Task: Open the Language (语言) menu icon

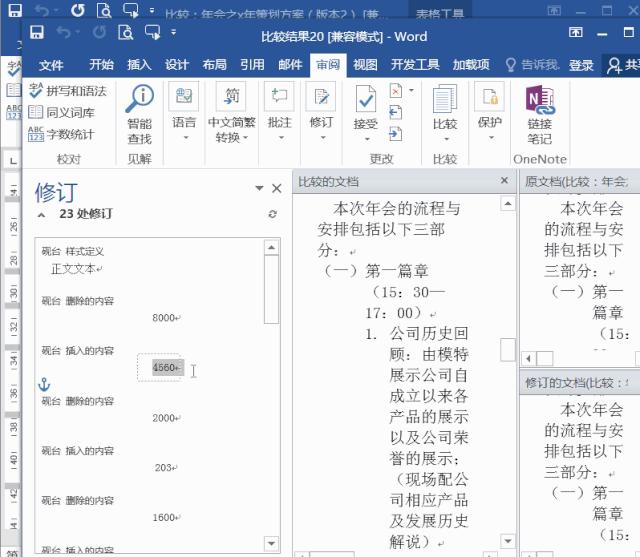Action: [x=184, y=96]
